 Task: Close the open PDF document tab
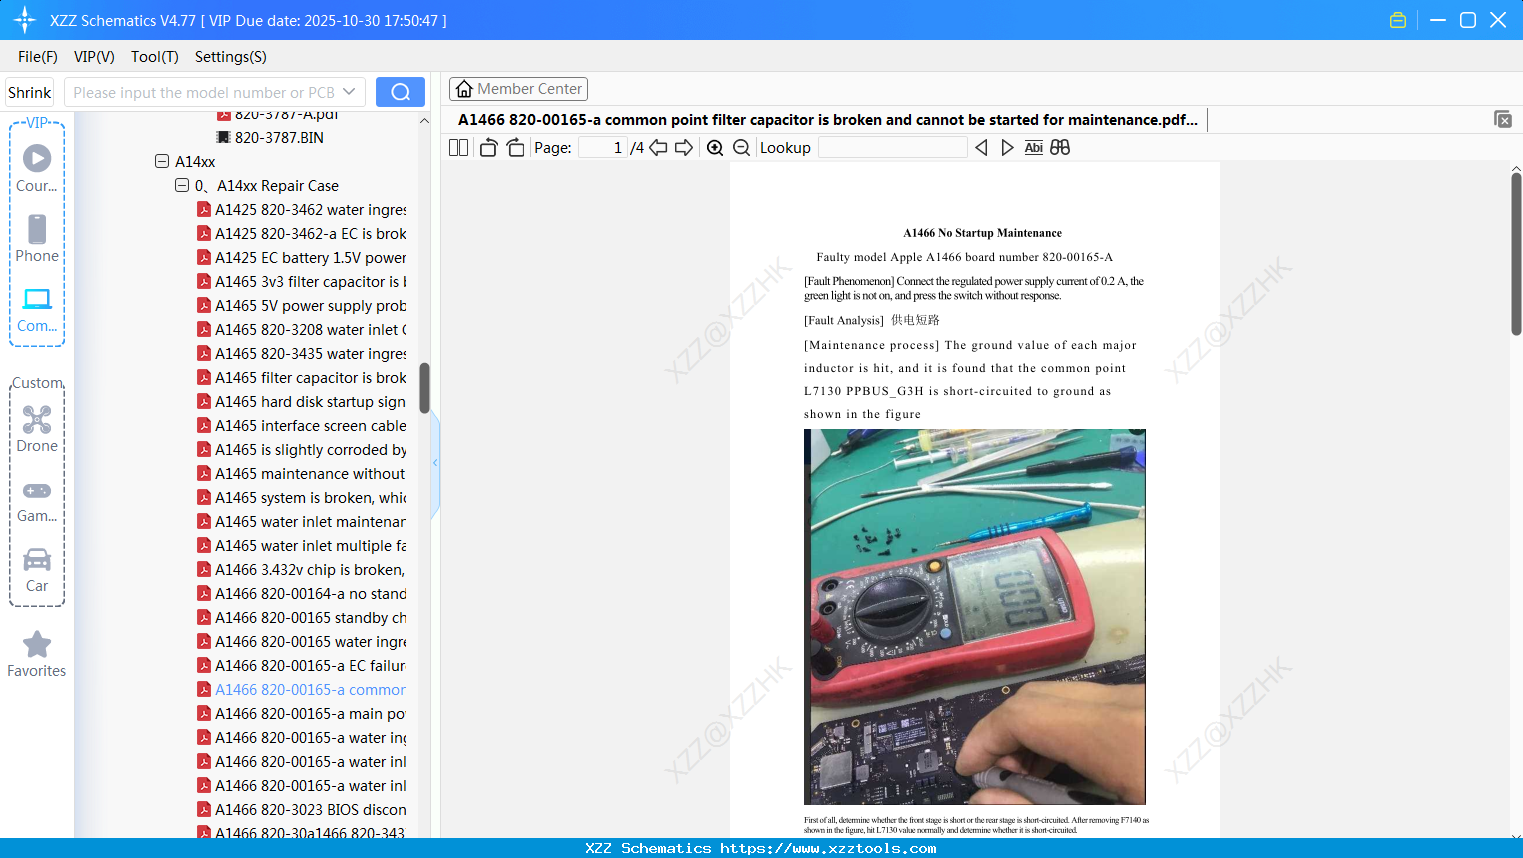point(1503,119)
